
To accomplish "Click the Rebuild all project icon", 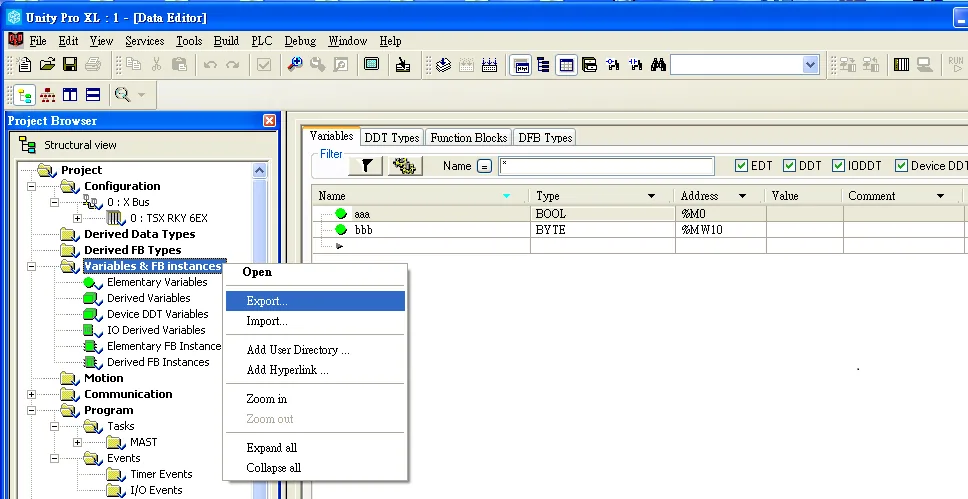I will (489, 64).
